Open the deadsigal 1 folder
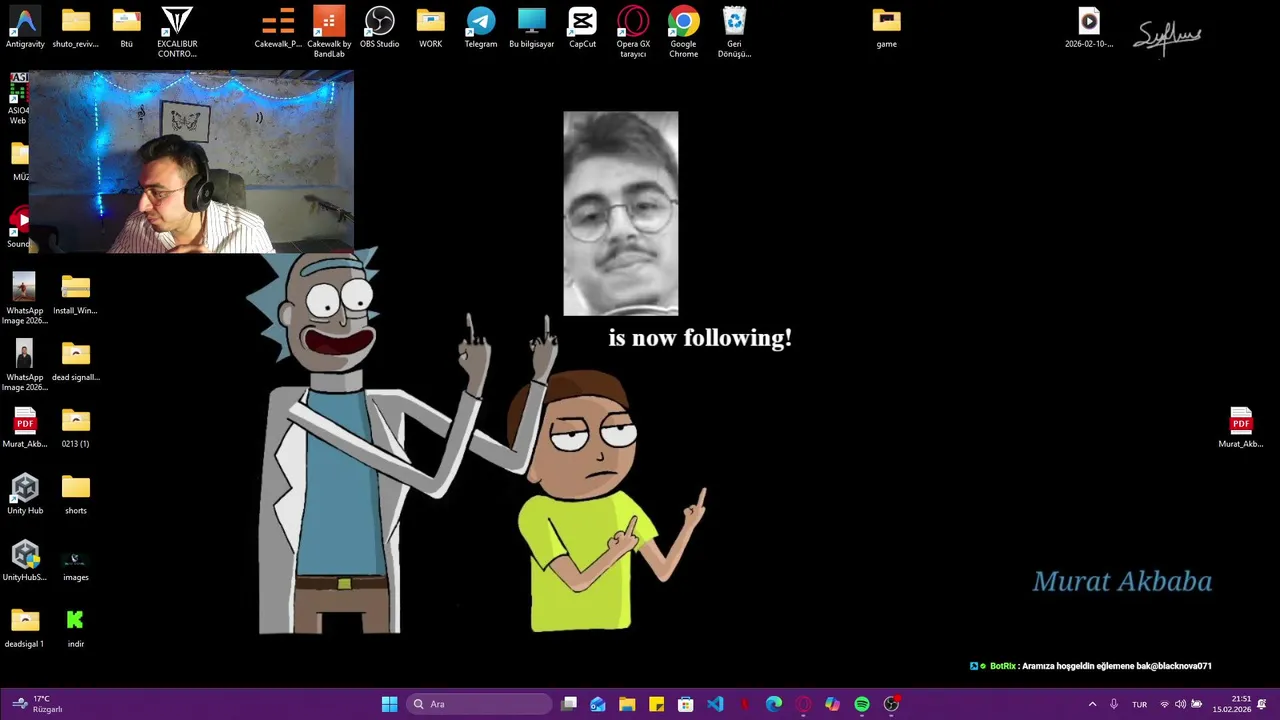This screenshot has width=1280, height=720. [25, 629]
